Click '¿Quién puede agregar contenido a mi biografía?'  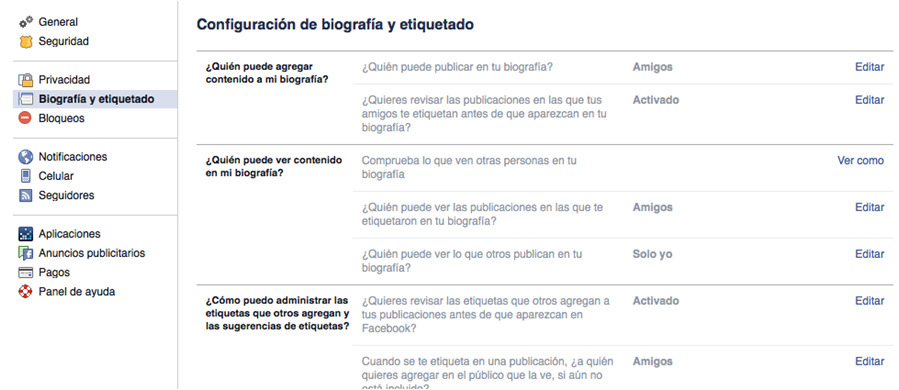267,73
